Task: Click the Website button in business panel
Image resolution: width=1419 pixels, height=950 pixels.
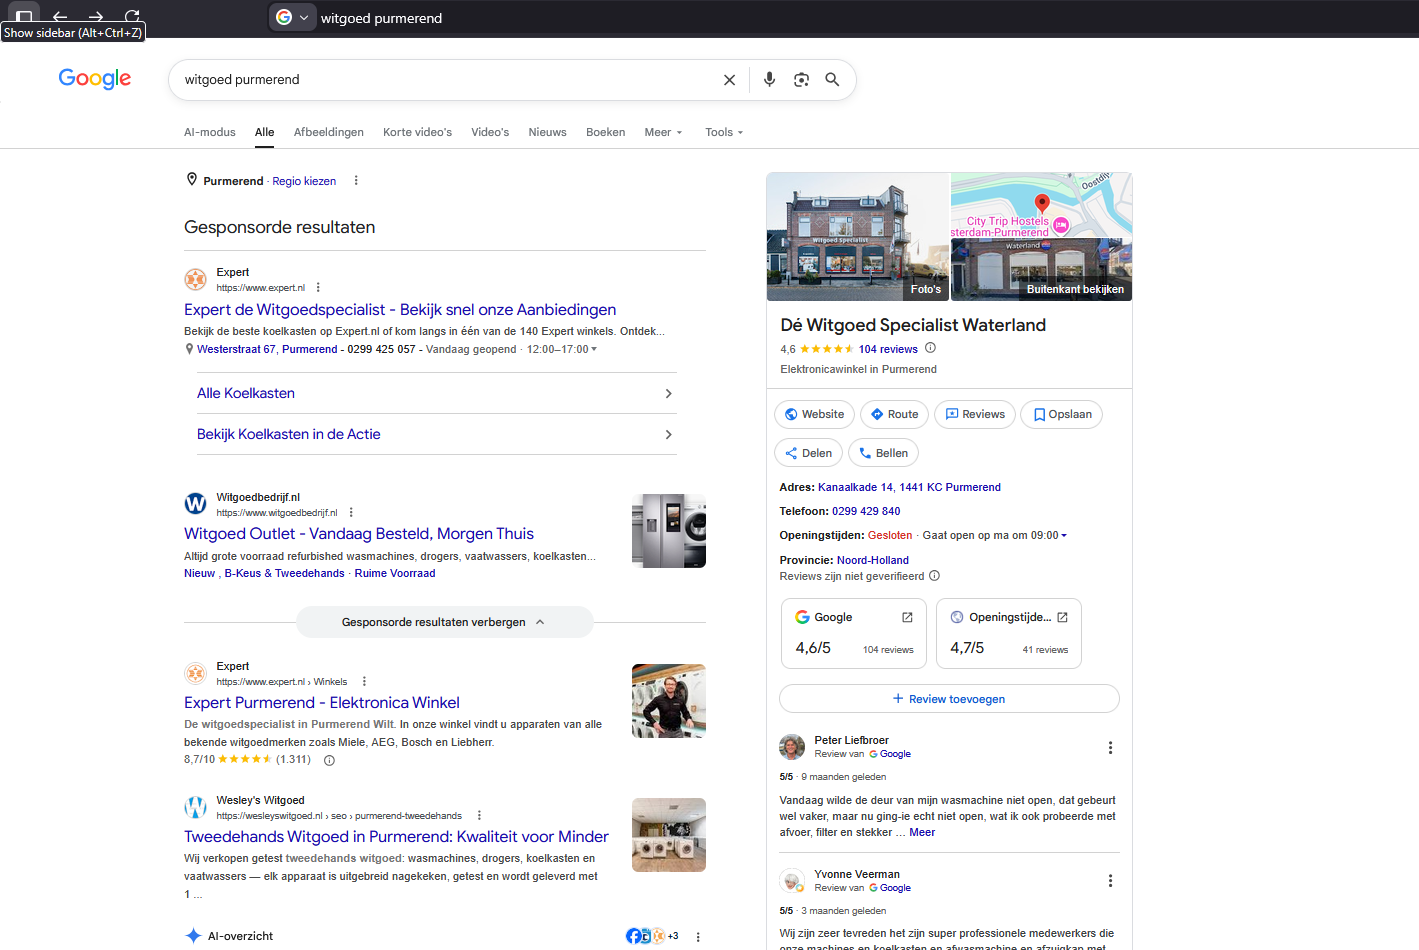Action: (x=814, y=414)
